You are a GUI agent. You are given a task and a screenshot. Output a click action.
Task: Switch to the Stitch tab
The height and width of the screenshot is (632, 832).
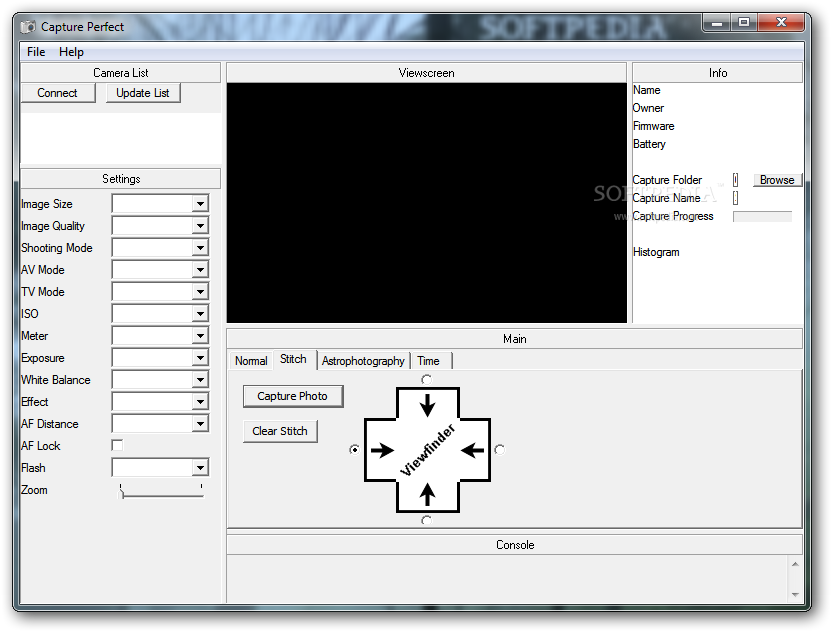click(x=293, y=359)
